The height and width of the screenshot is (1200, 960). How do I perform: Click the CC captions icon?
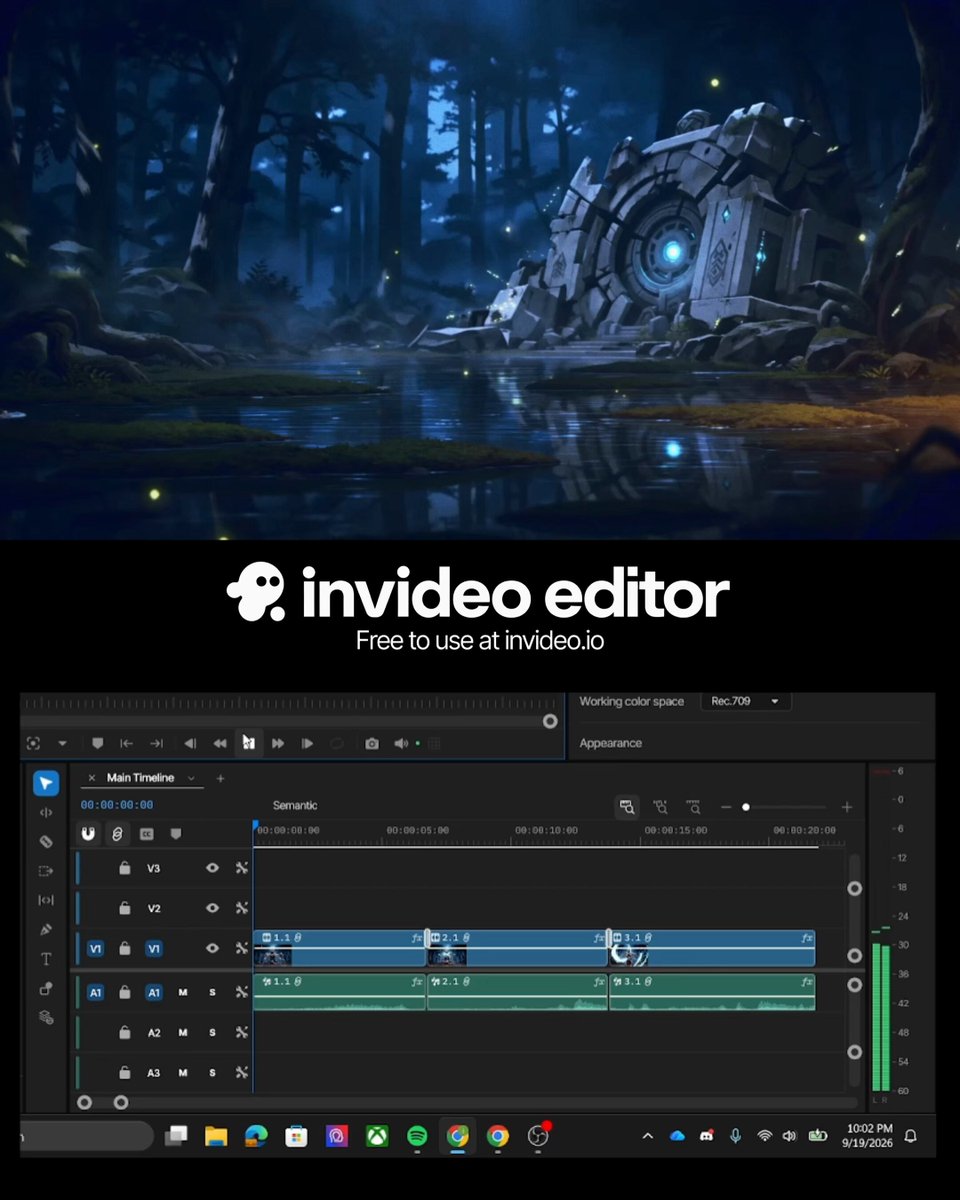(x=146, y=833)
